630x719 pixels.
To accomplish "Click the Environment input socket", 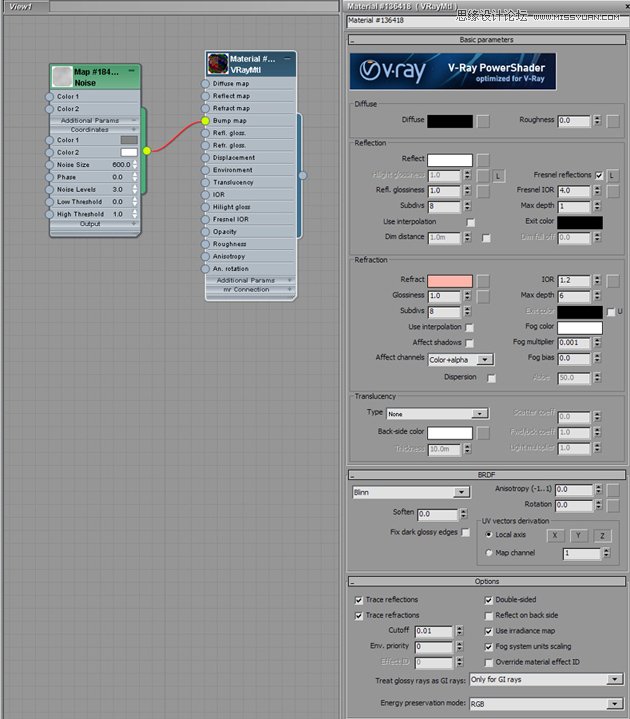I will (205, 170).
